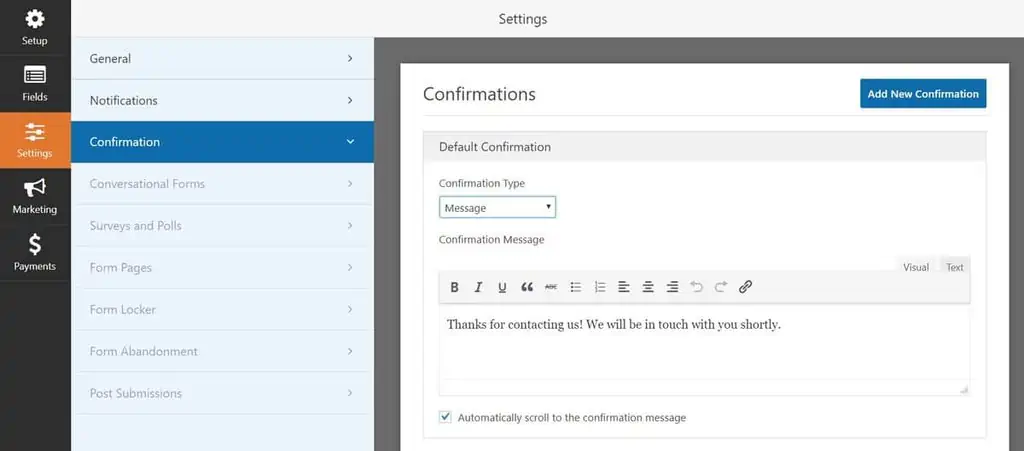Collapse the Confirmation settings section
1024x451 pixels.
tap(222, 142)
